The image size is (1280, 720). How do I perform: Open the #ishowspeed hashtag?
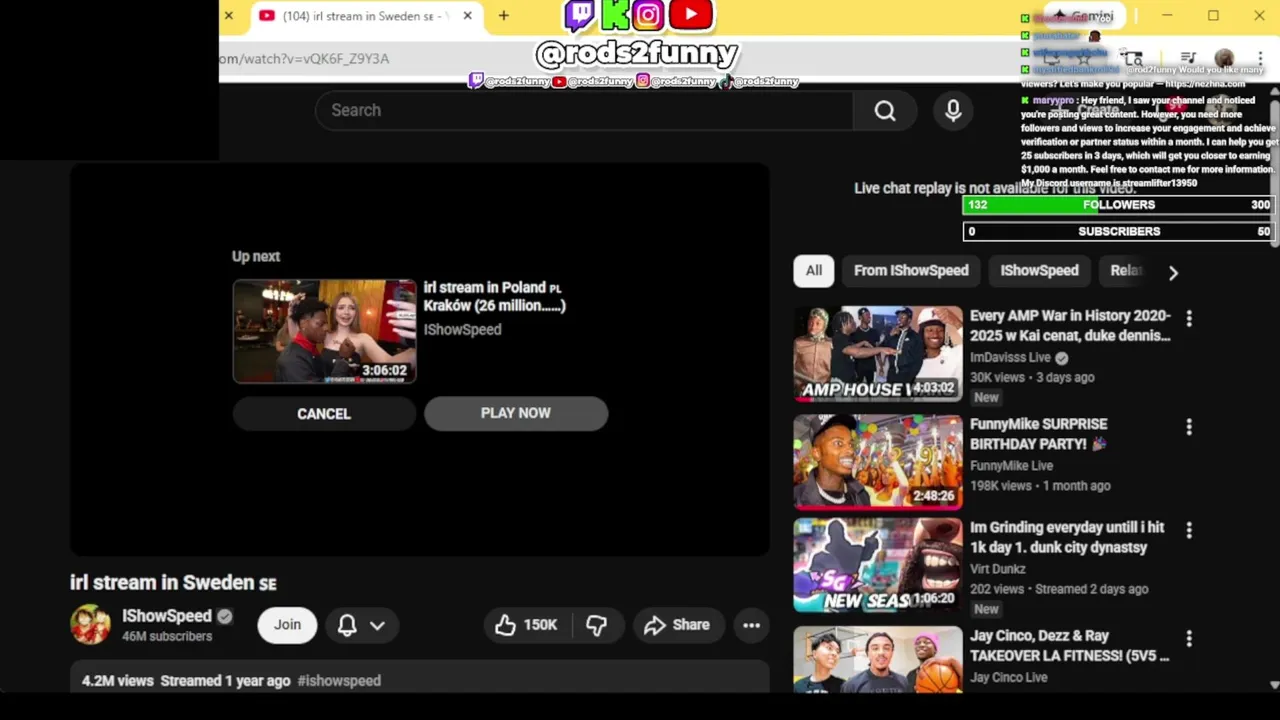point(339,681)
